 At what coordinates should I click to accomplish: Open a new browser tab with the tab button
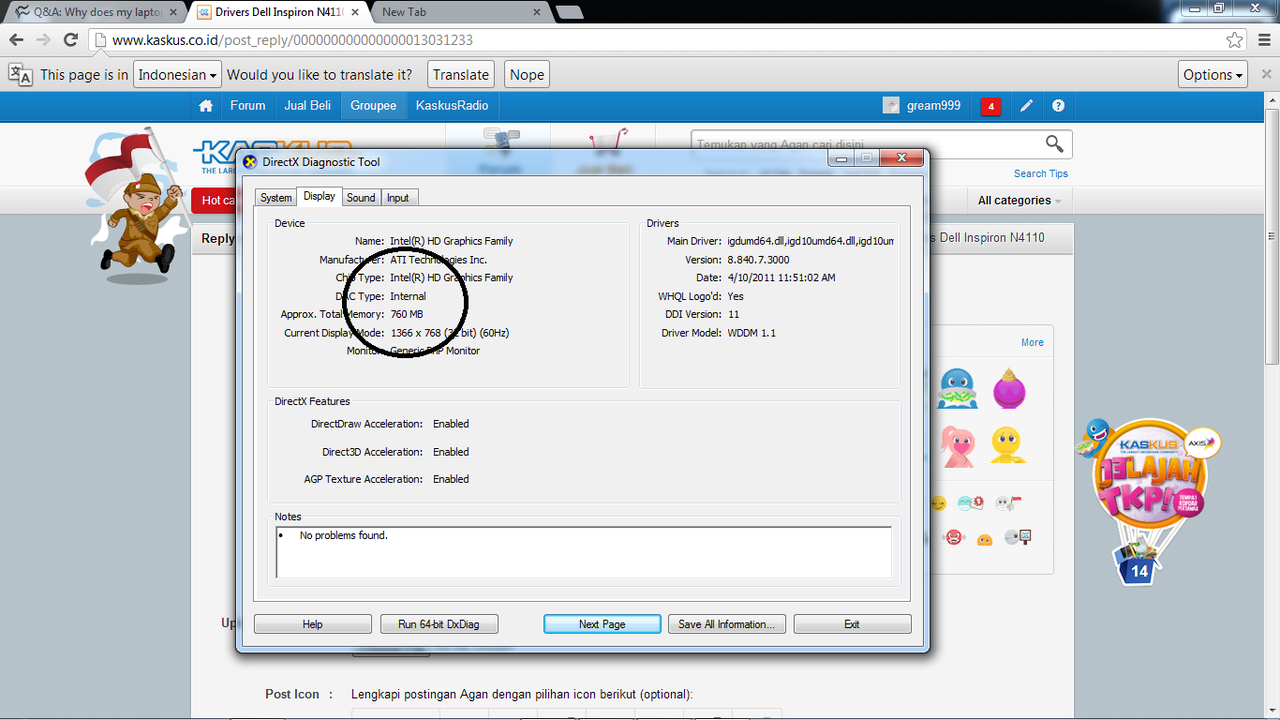(x=569, y=12)
